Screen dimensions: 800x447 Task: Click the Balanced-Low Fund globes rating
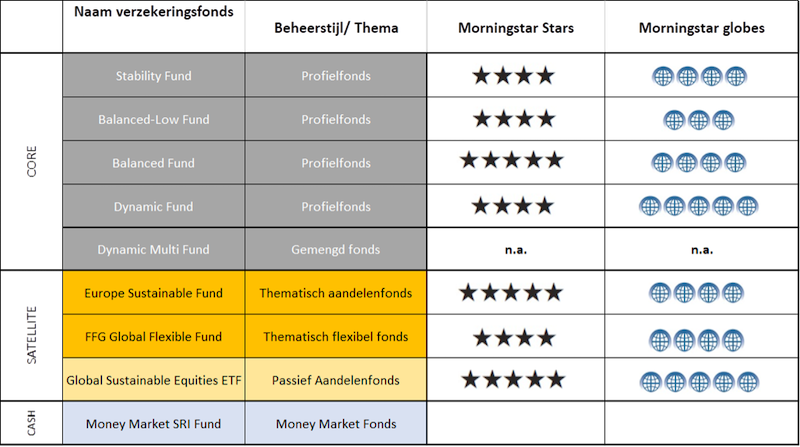tap(698, 120)
